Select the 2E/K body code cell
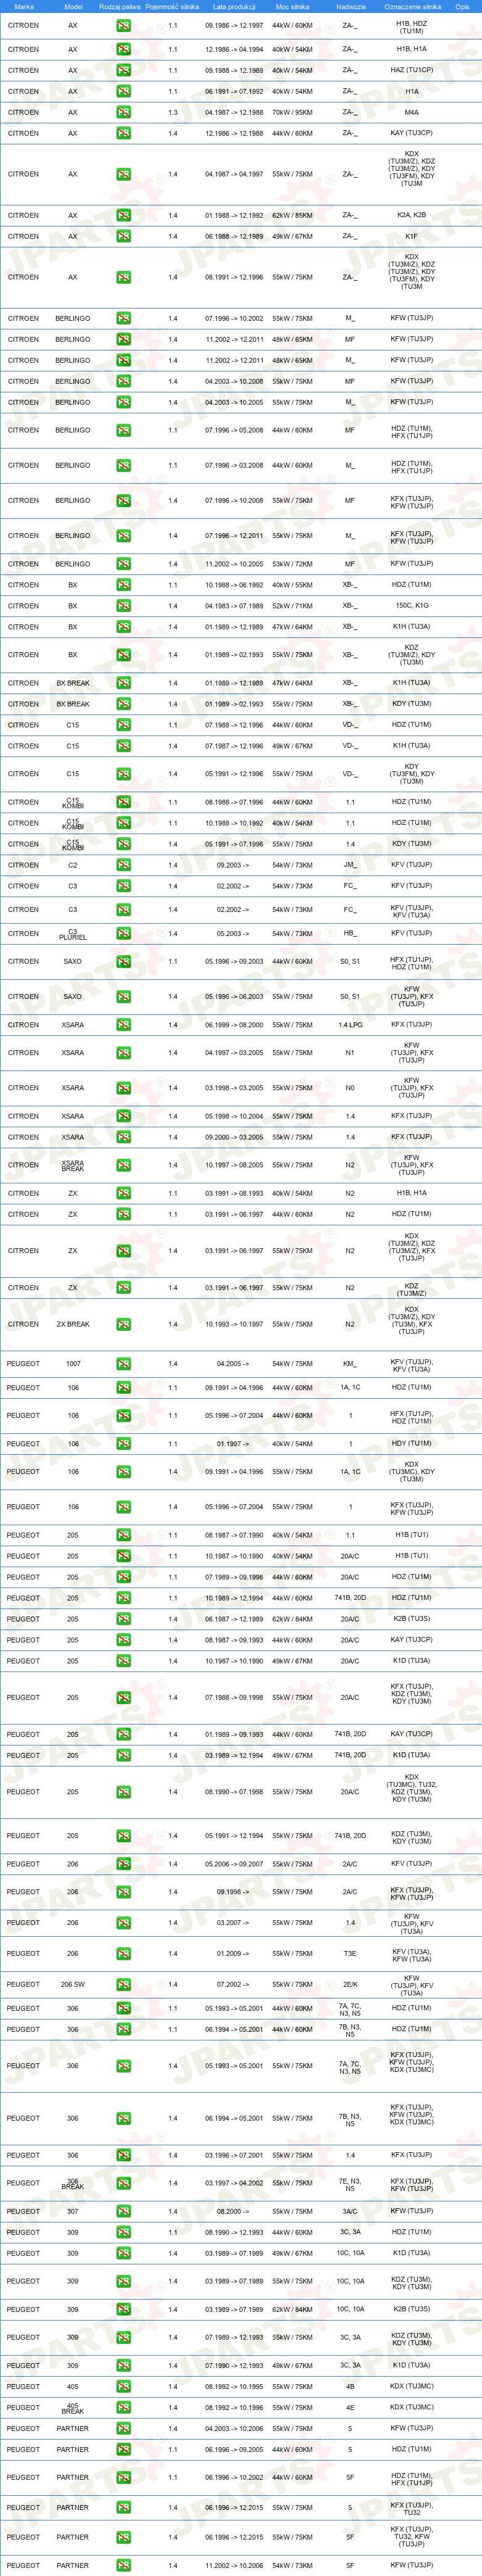This screenshot has height=2576, width=482. coord(350,1985)
